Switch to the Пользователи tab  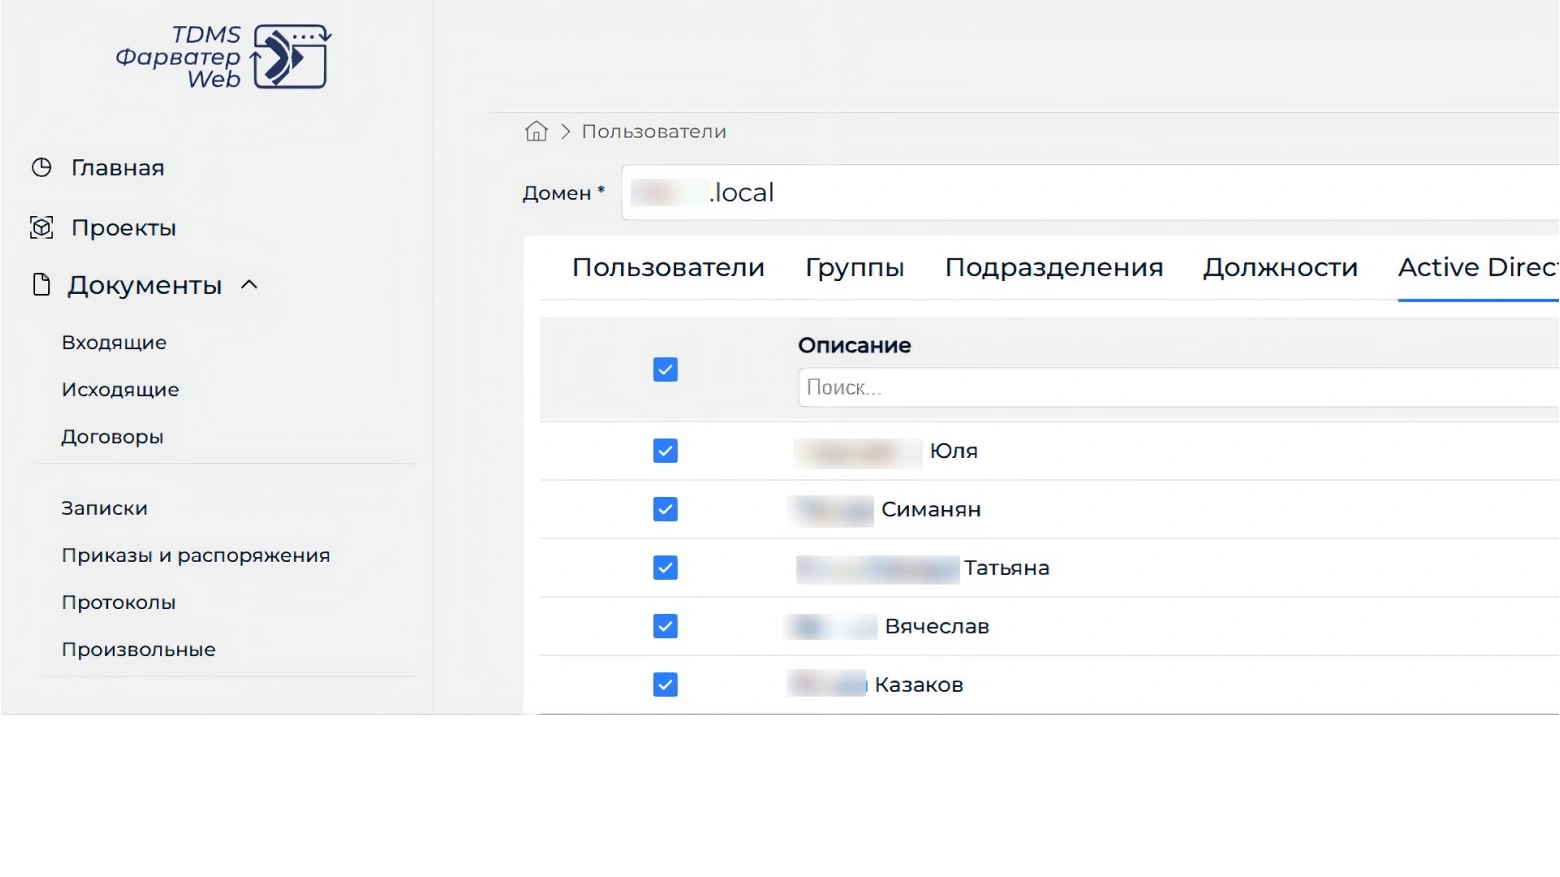tap(668, 267)
